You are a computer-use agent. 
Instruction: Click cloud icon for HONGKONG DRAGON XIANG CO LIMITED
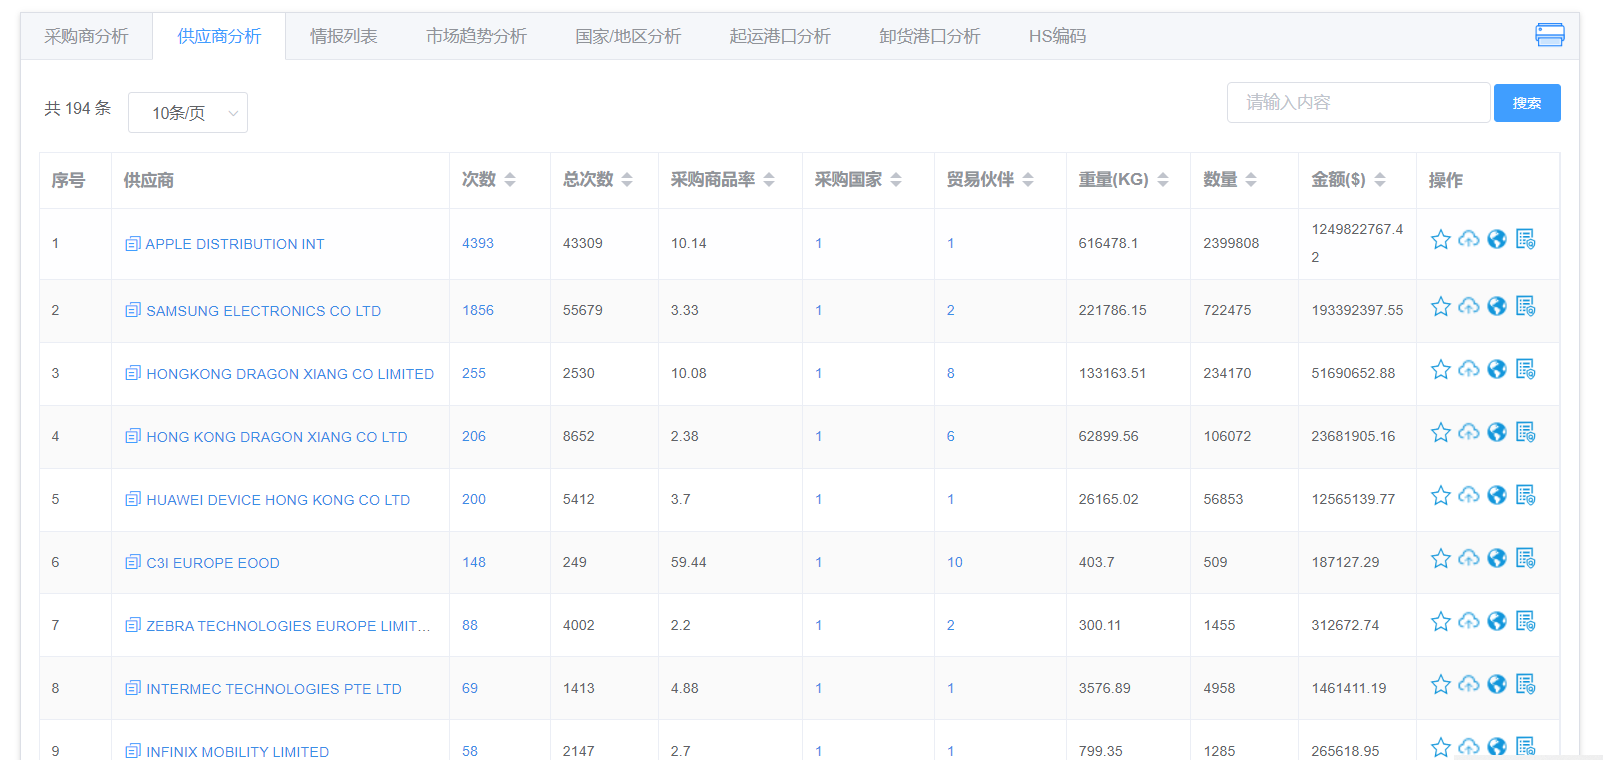coord(1468,369)
